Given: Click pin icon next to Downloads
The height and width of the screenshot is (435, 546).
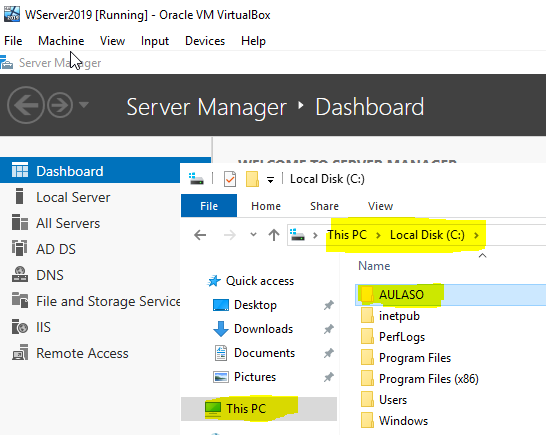Looking at the screenshot, I should click(328, 329).
